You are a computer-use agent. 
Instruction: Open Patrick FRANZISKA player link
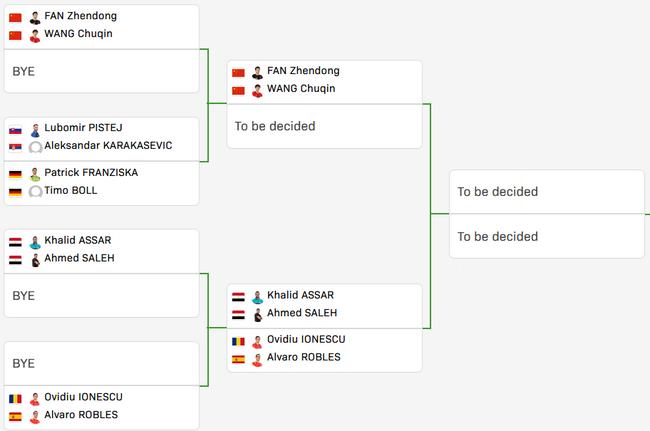[91, 172]
